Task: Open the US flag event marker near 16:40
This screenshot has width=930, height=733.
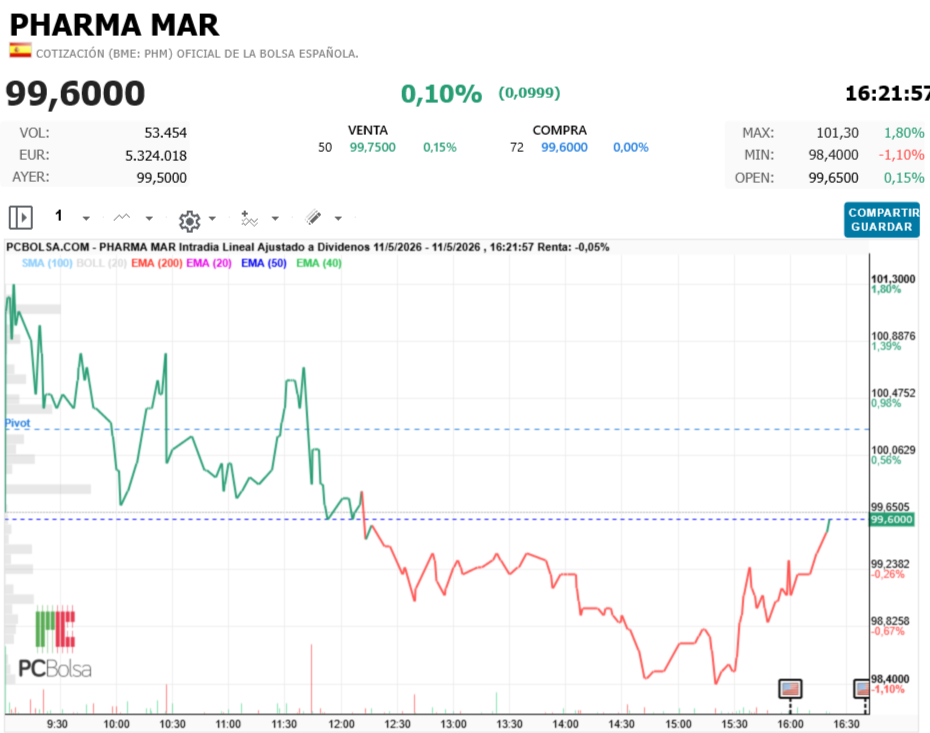Action: pyautogui.click(x=862, y=689)
